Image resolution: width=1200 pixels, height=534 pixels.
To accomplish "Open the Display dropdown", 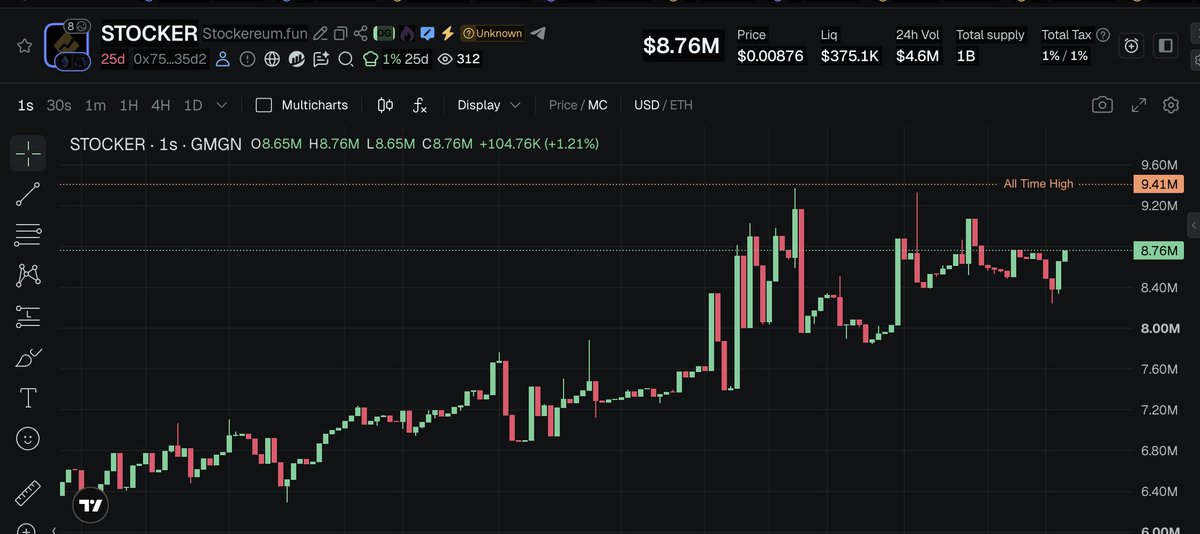I will click(489, 105).
